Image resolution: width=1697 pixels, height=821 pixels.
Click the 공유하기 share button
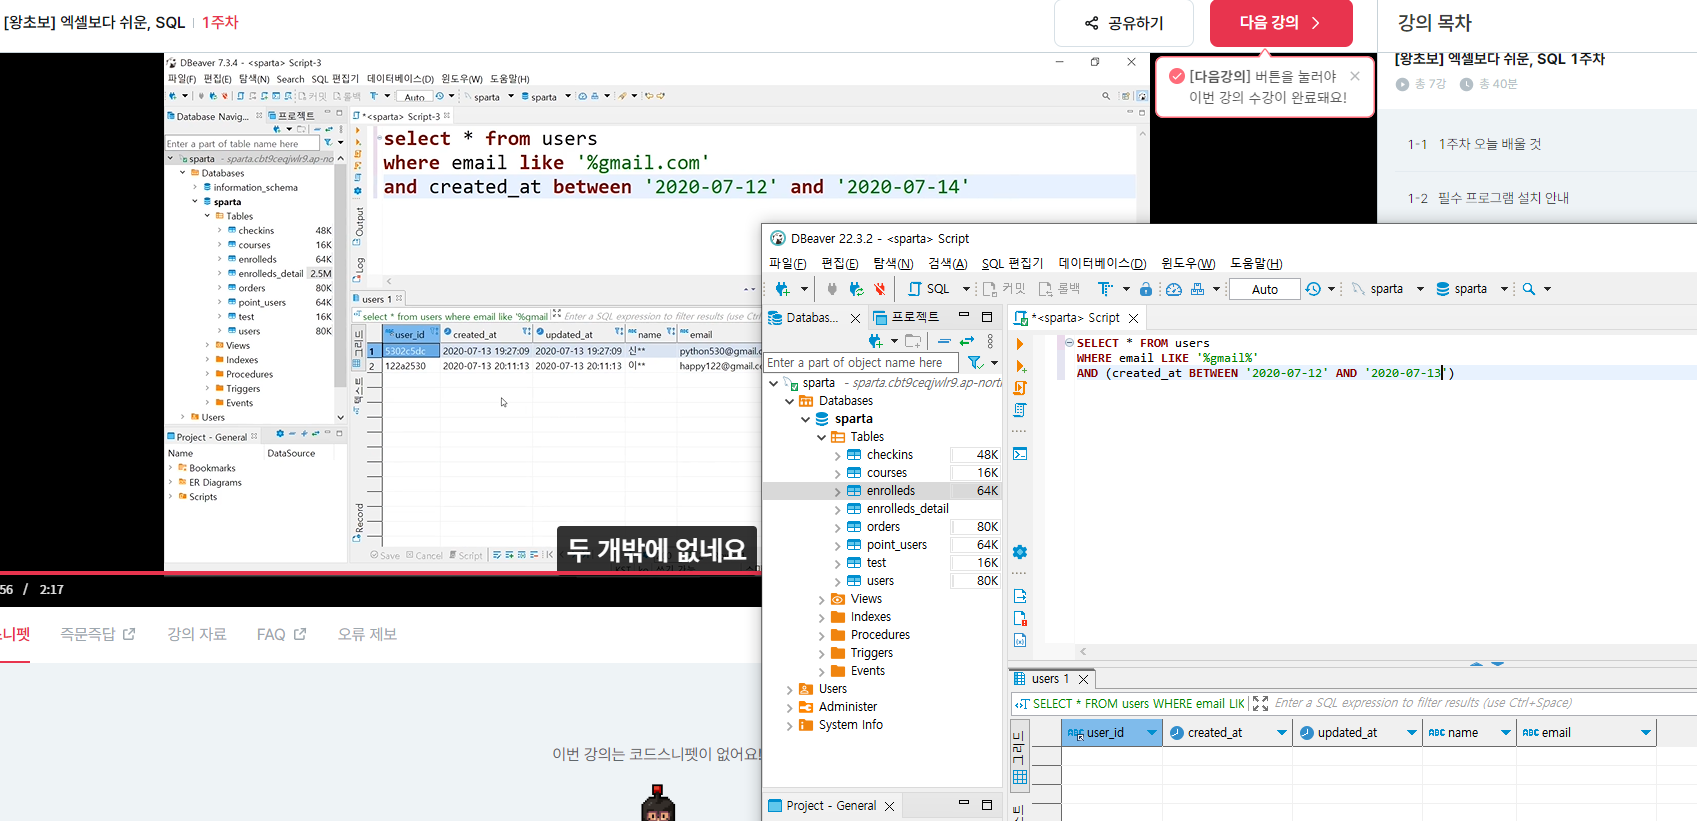1124,23
